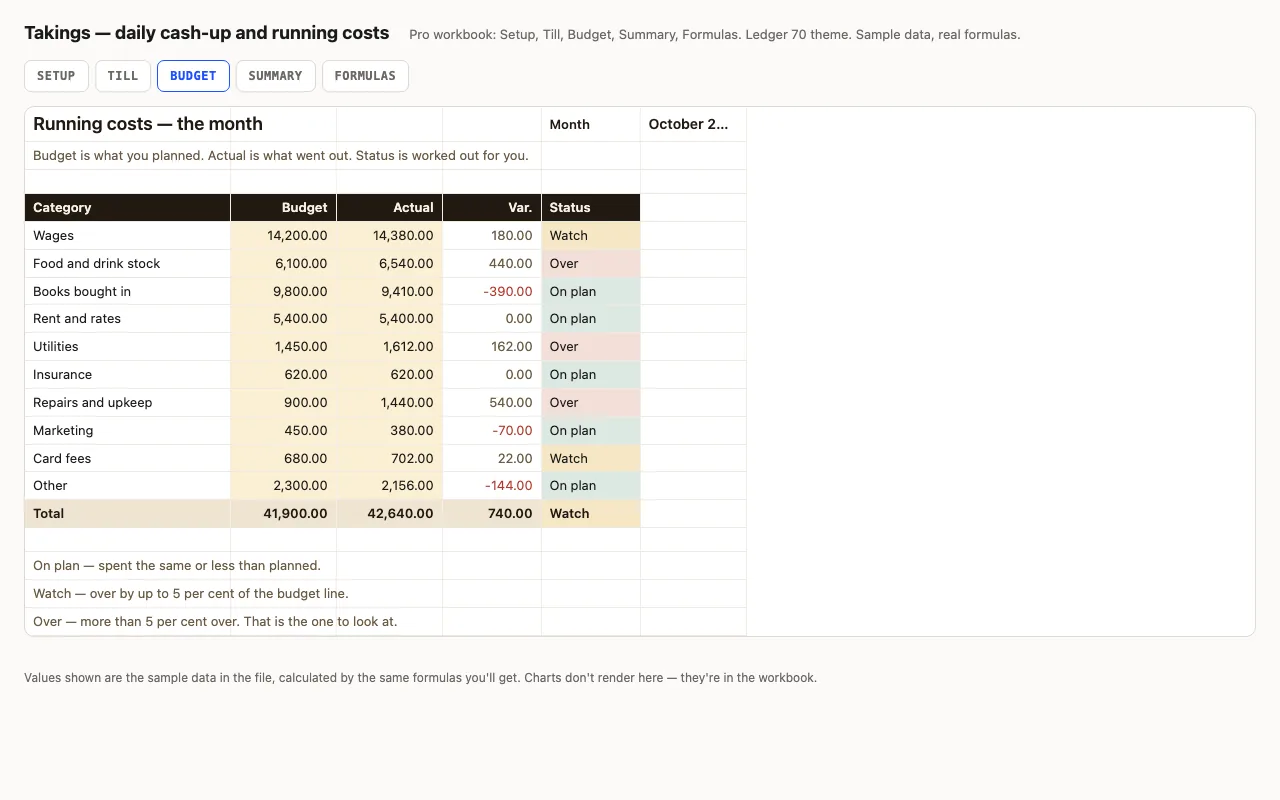Select Utilities actual value 1,612.00

pos(390,347)
